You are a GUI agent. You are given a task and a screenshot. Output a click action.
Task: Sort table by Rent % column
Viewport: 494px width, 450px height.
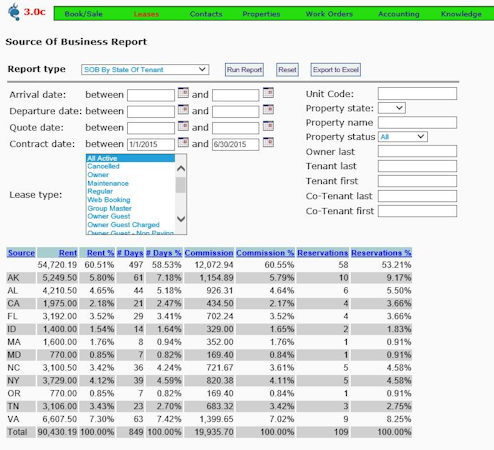tap(100, 253)
